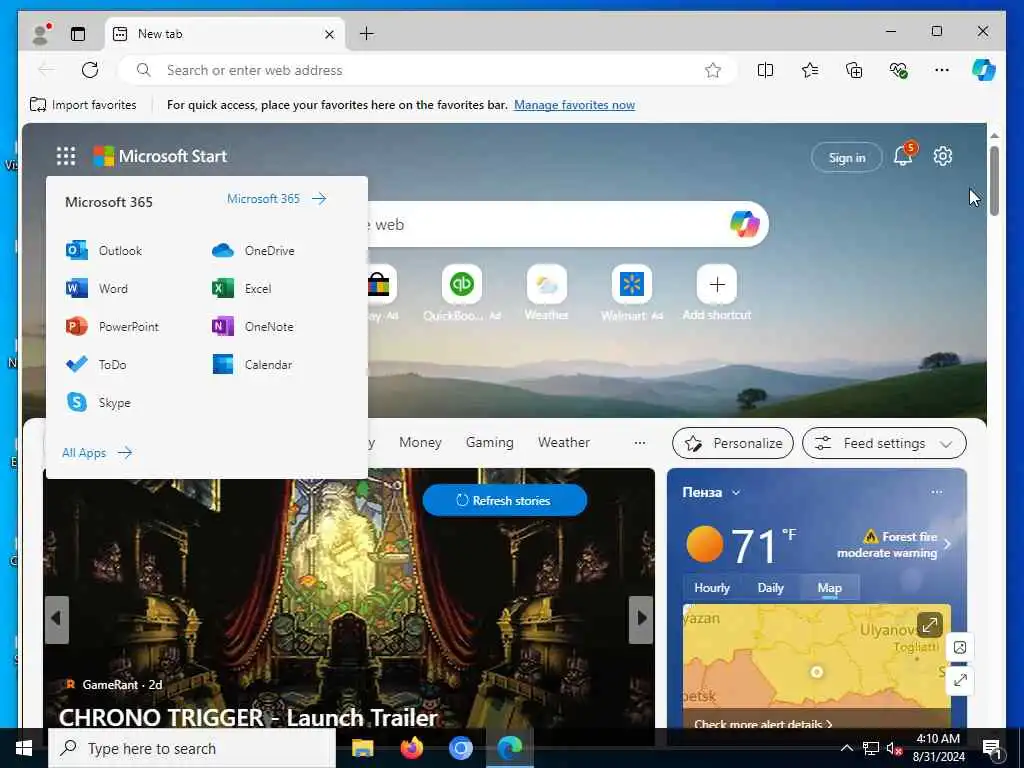Open the Action Center notifications
1024x768 pixels.
[x=993, y=750]
